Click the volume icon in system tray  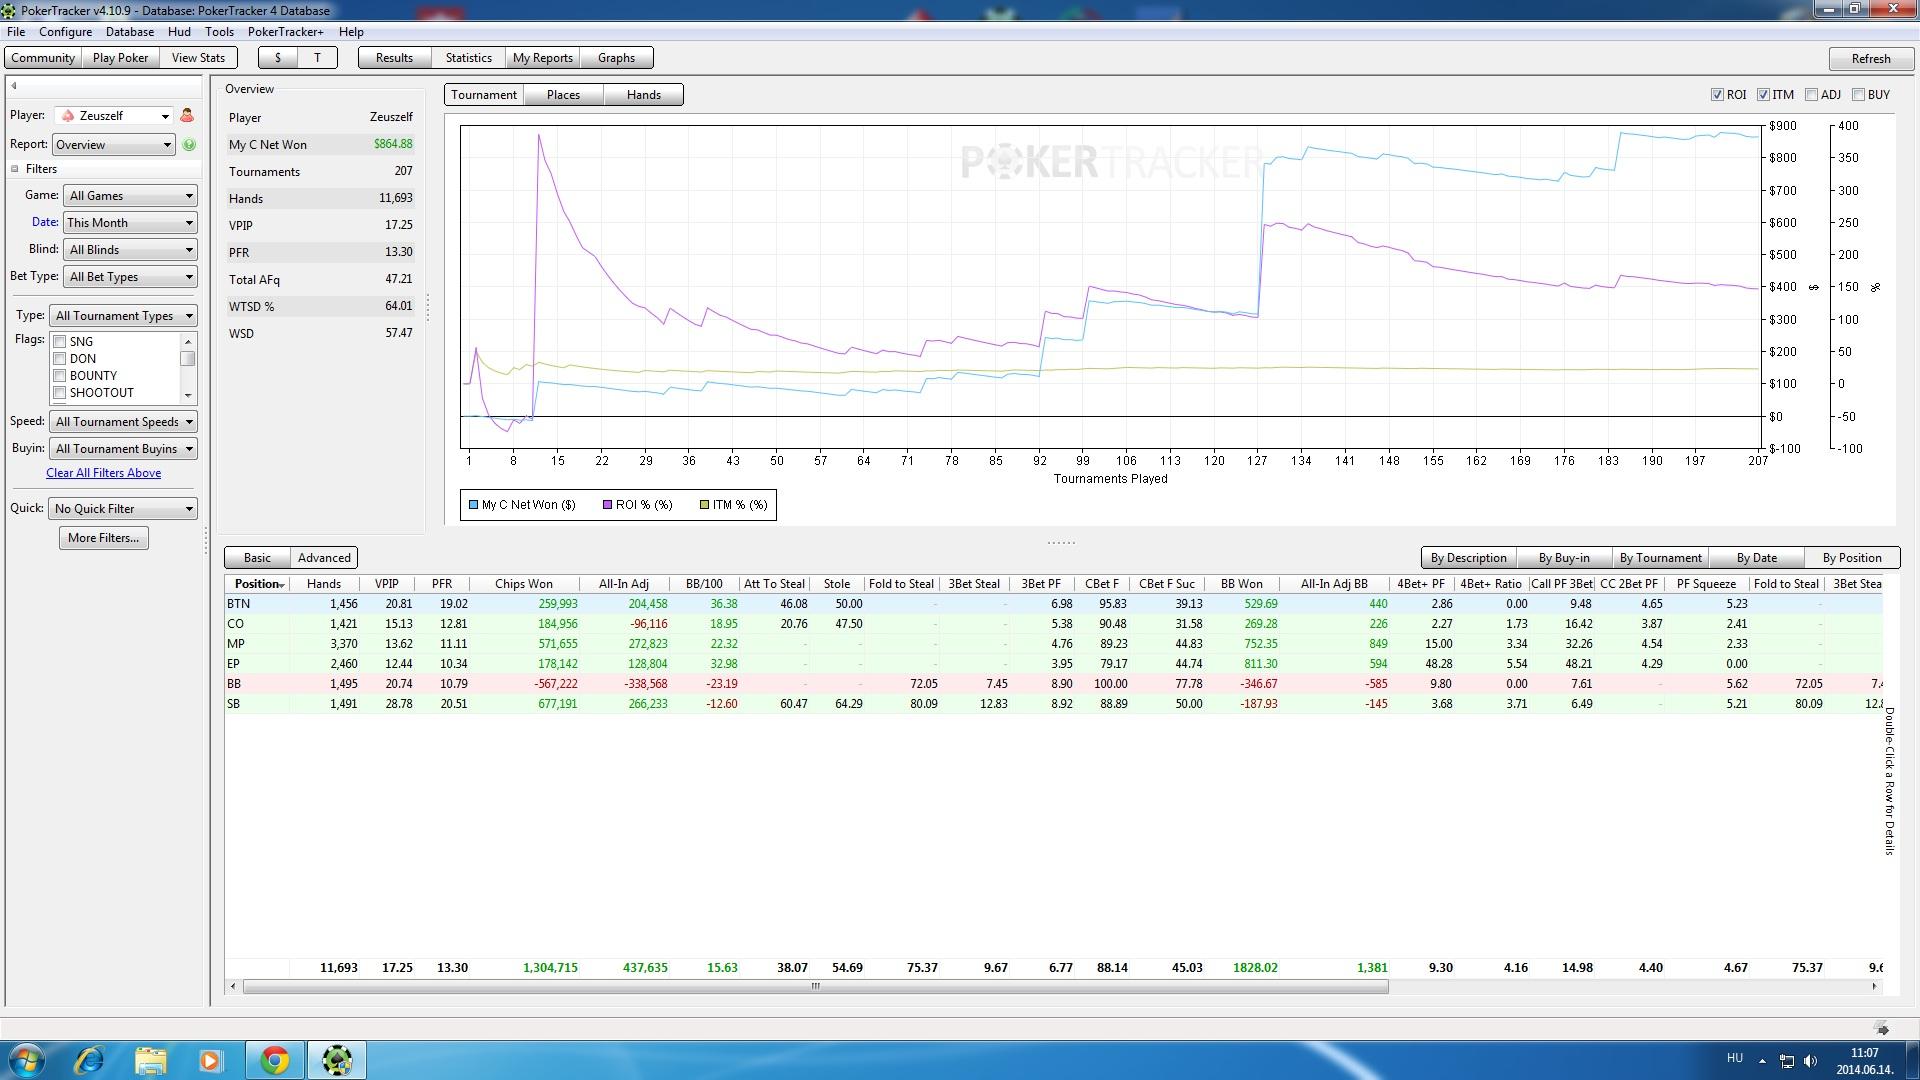[x=1810, y=1061]
